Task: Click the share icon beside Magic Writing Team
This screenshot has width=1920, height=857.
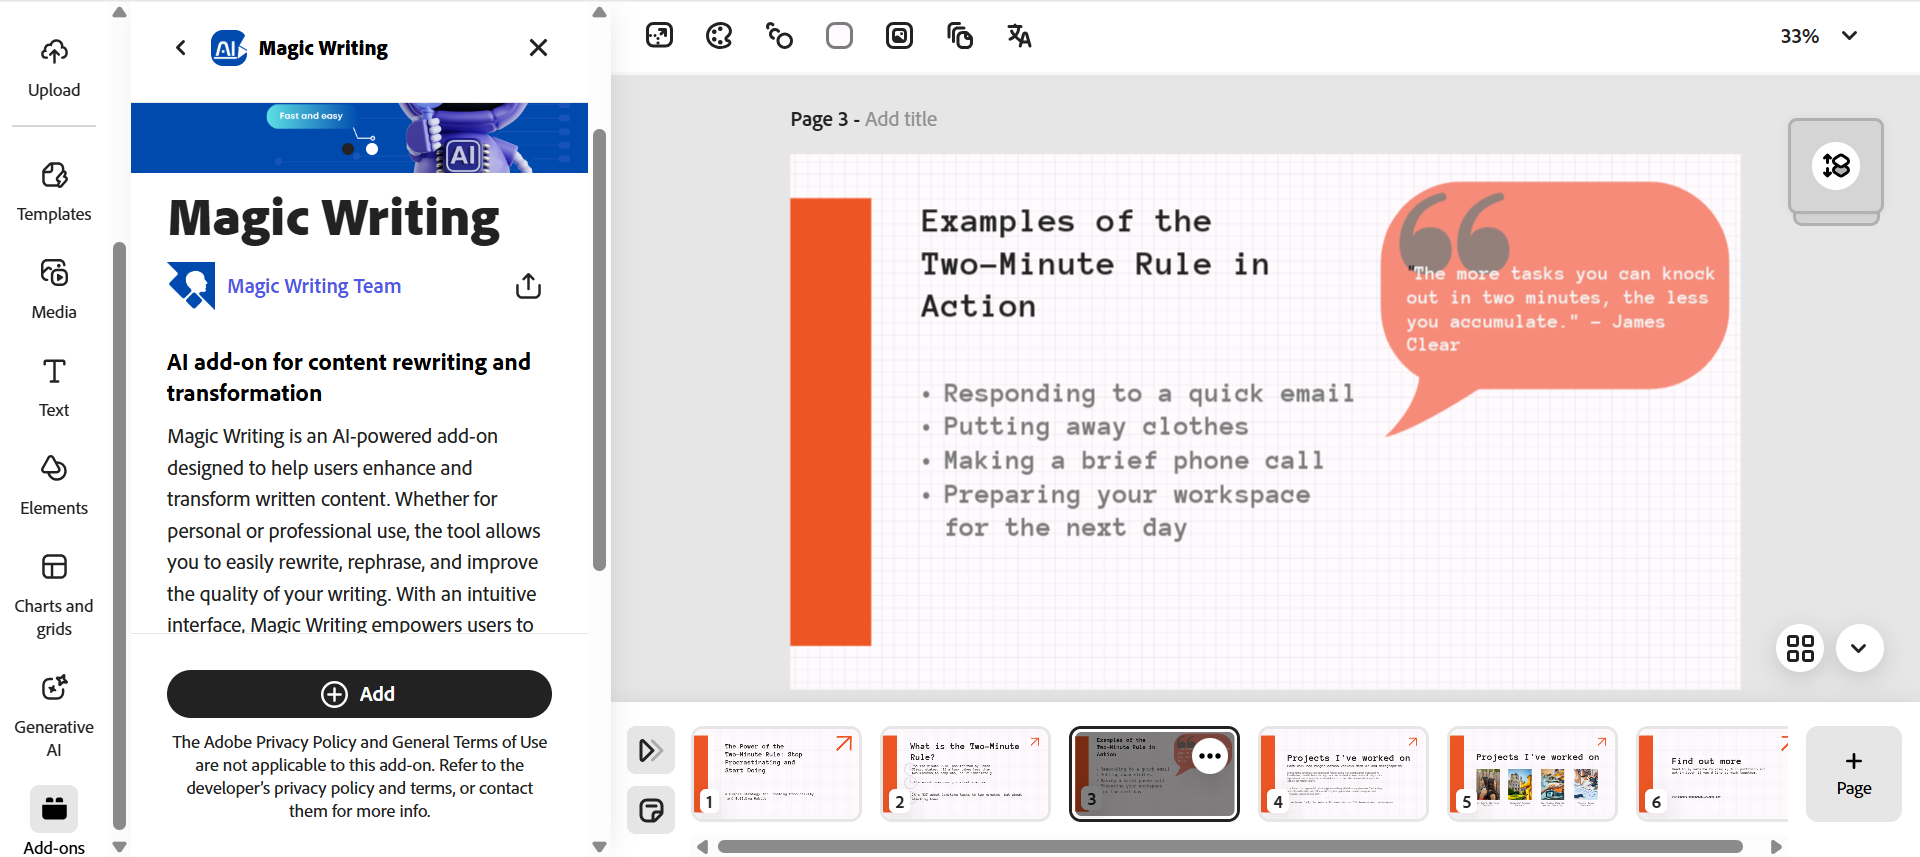Action: [528, 286]
